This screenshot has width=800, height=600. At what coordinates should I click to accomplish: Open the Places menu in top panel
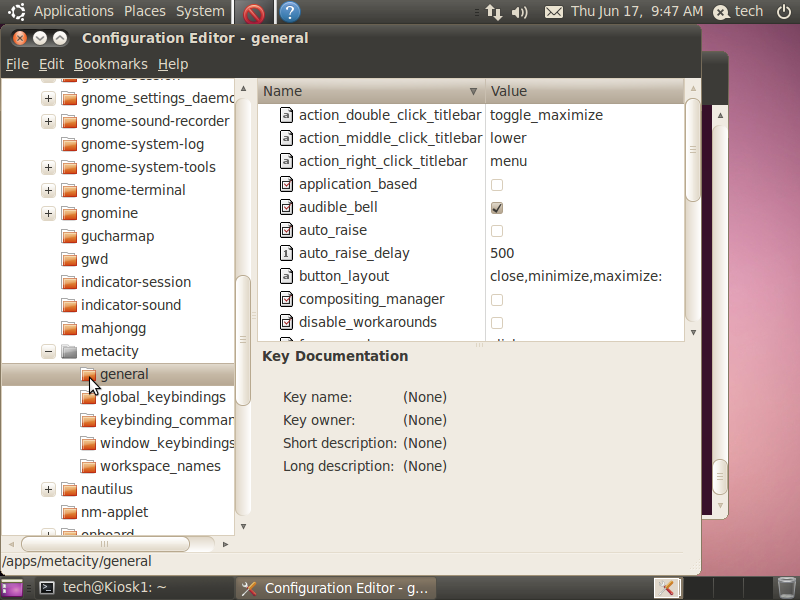click(x=145, y=11)
